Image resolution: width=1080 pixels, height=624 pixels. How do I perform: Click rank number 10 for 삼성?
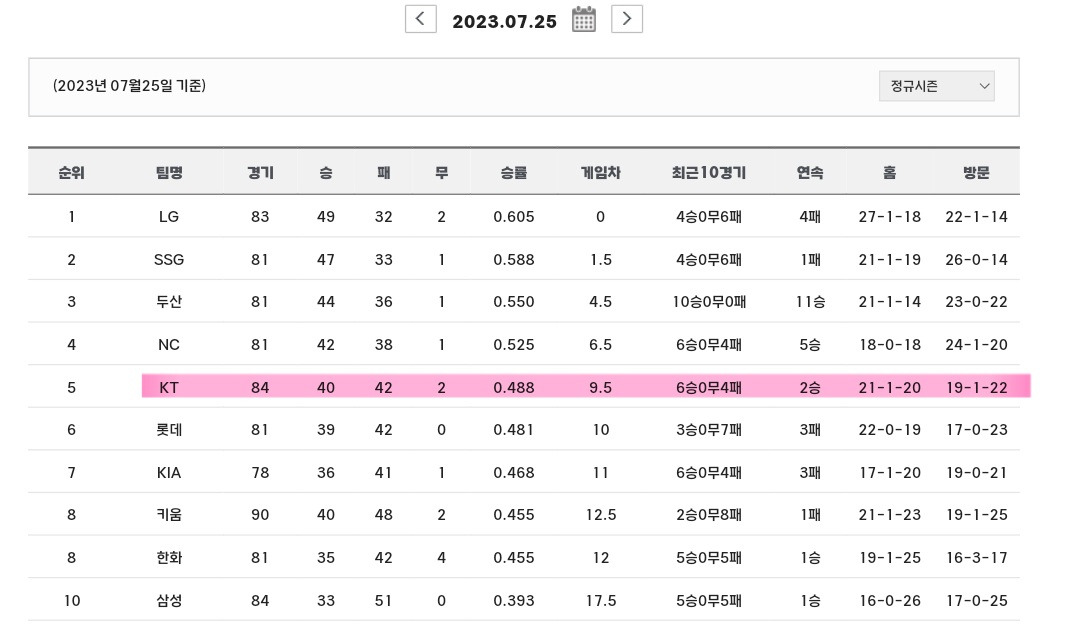(x=72, y=601)
